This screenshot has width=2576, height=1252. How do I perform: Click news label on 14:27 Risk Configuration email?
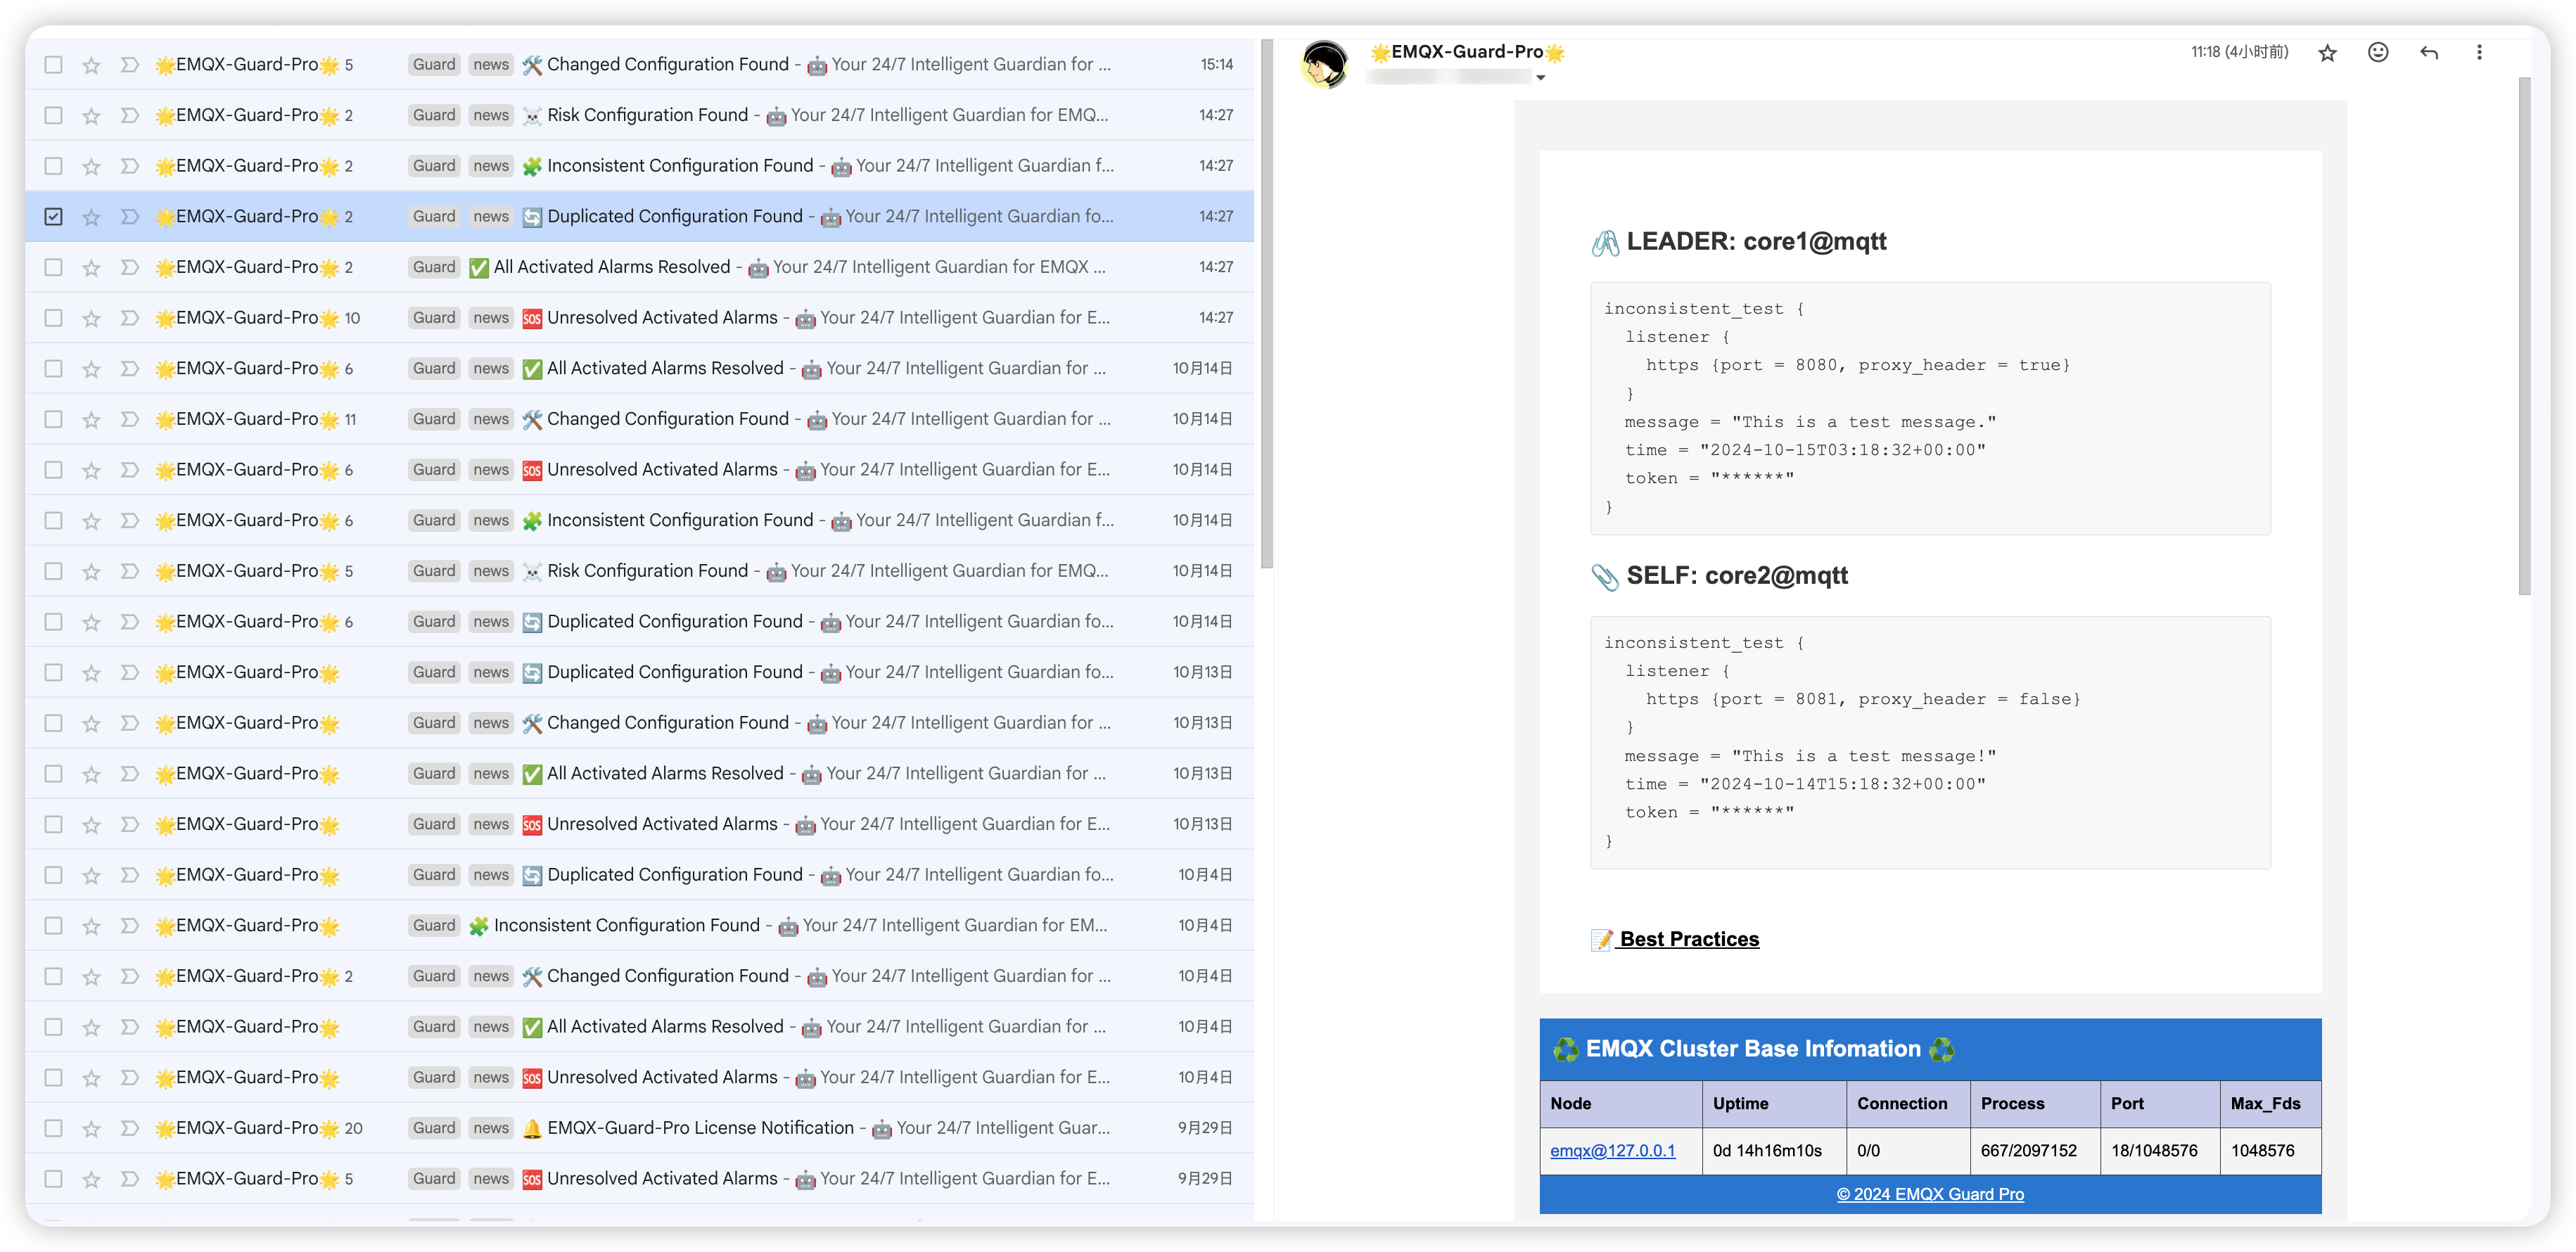(x=491, y=116)
